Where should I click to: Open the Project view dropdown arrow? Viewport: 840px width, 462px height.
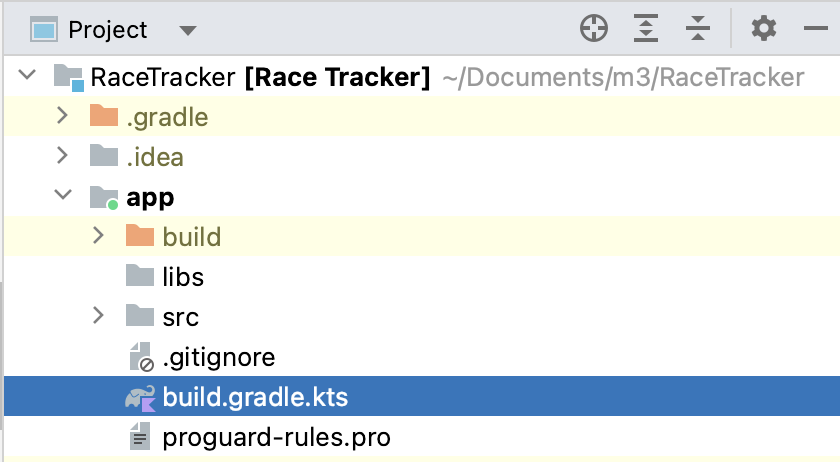tap(187, 31)
